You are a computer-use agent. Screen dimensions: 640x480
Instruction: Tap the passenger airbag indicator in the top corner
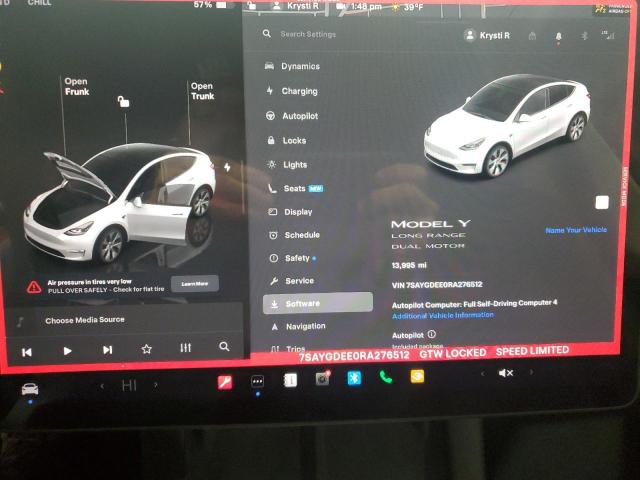point(611,9)
